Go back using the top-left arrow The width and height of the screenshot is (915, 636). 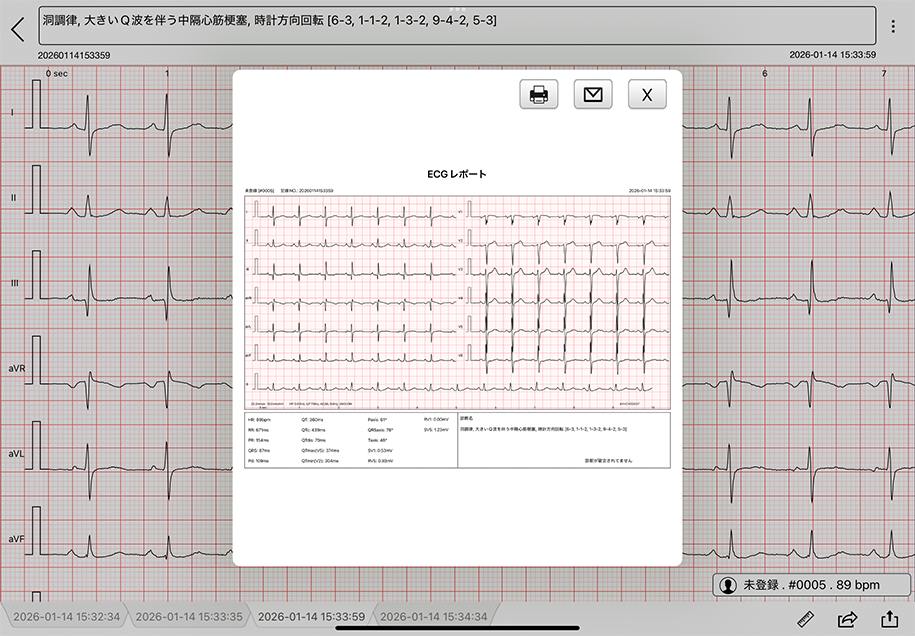[17, 28]
